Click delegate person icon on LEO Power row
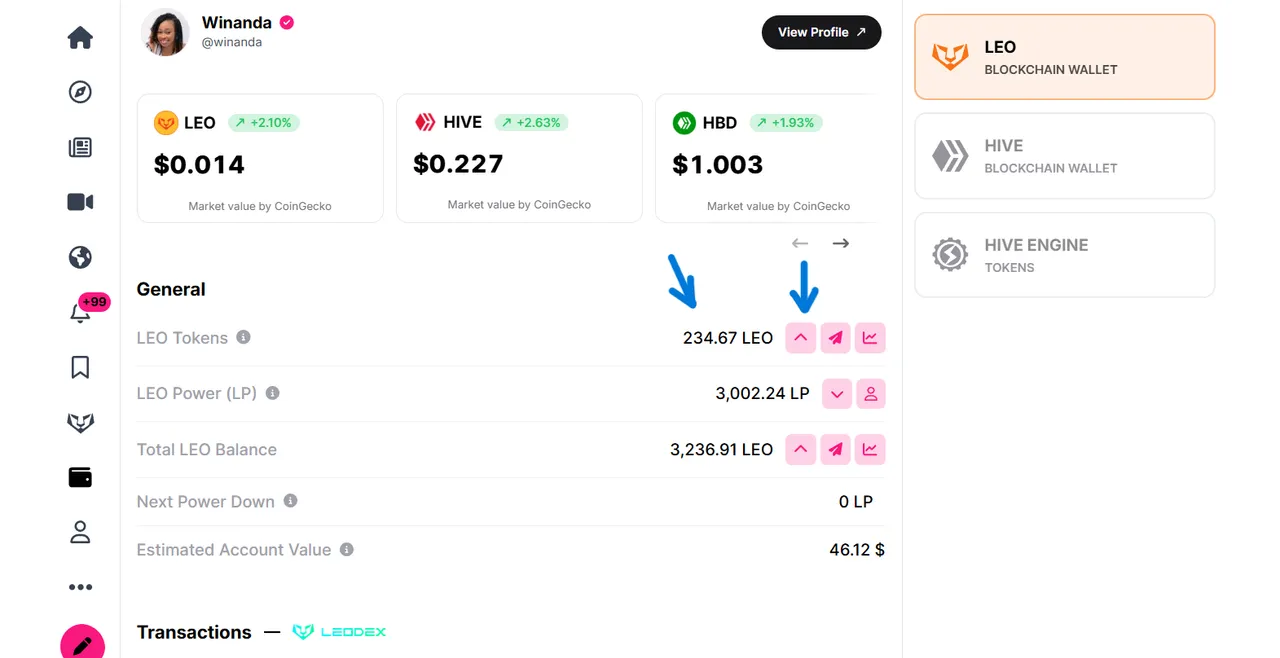Viewport: 1280px width, 658px height. pyautogui.click(x=871, y=394)
